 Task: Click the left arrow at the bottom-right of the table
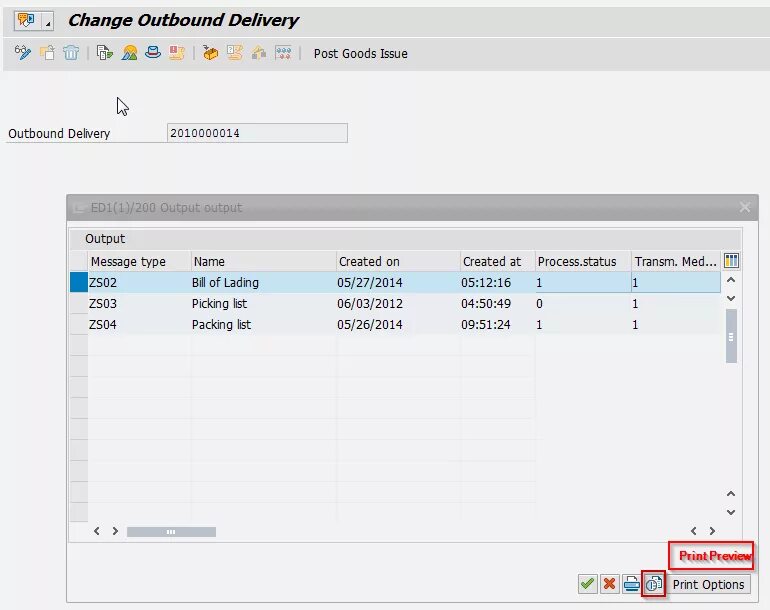point(693,531)
